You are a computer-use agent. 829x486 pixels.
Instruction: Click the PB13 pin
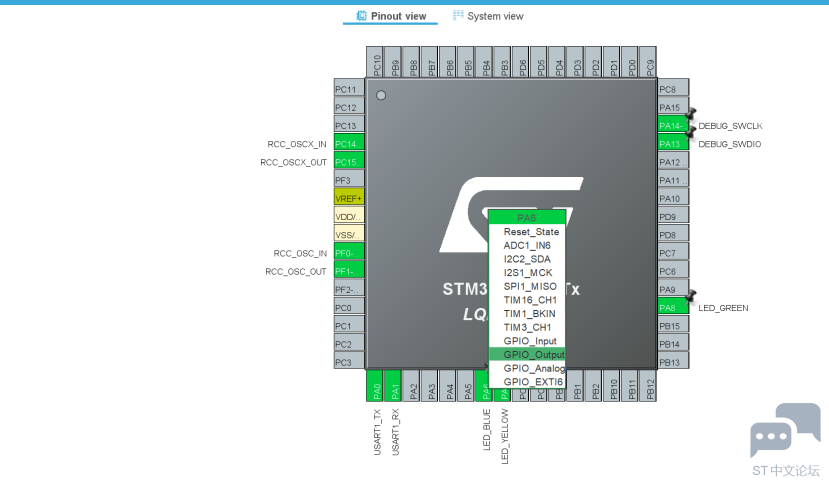click(x=674, y=362)
